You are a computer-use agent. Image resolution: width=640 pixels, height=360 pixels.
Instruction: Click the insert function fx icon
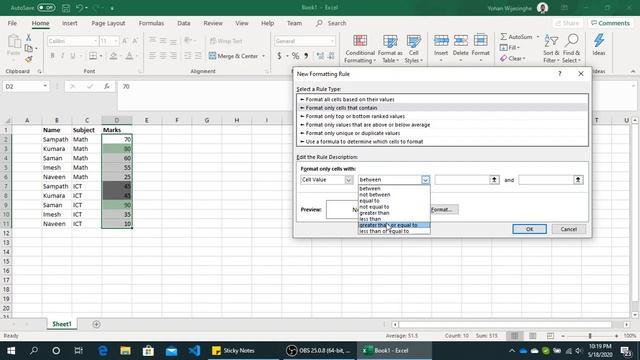107,86
